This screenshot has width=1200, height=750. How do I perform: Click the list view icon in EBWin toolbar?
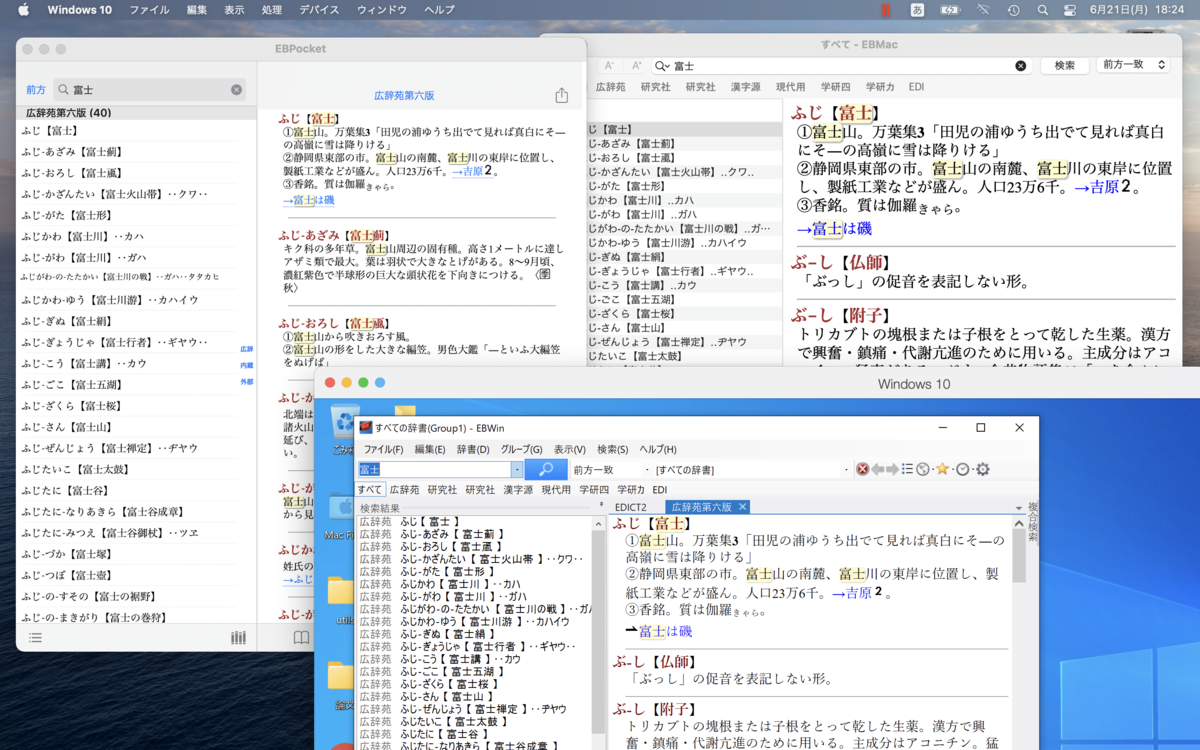click(x=907, y=469)
